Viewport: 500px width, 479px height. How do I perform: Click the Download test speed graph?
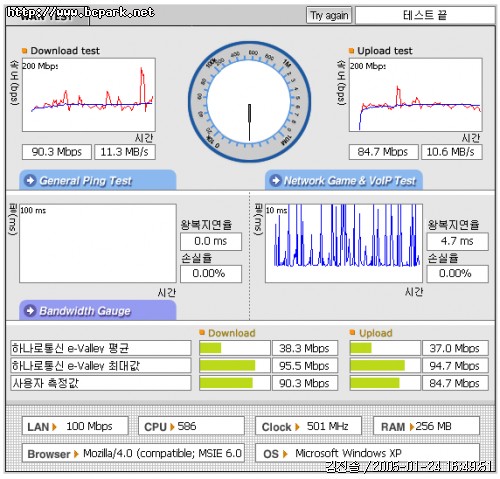coord(89,95)
